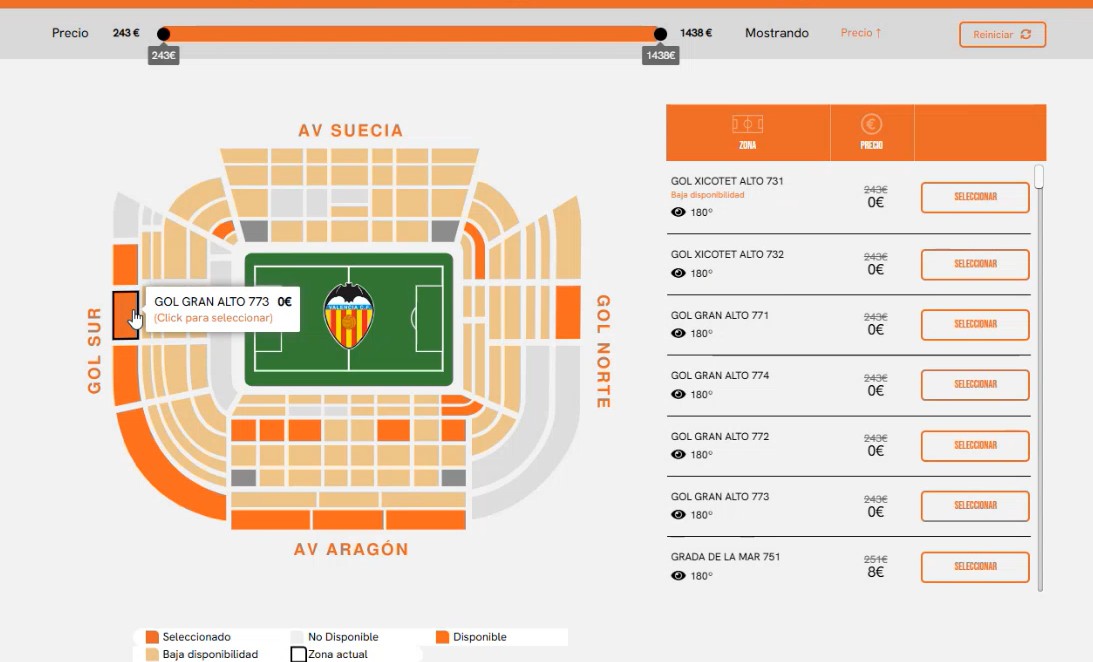
Task: Click the 180° eye icon for Gol Gran Alto 771
Action: pyautogui.click(x=678, y=333)
